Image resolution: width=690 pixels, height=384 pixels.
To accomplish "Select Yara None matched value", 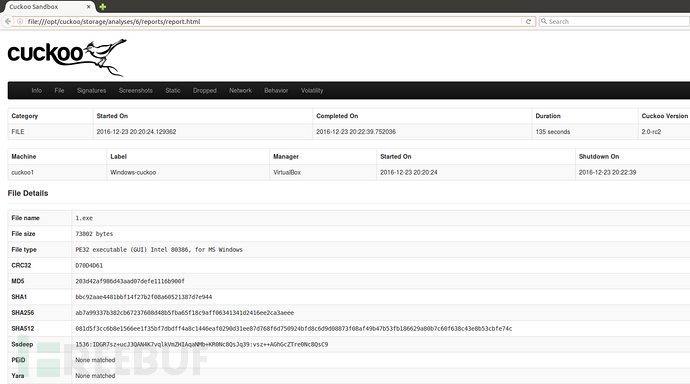I will (95, 376).
